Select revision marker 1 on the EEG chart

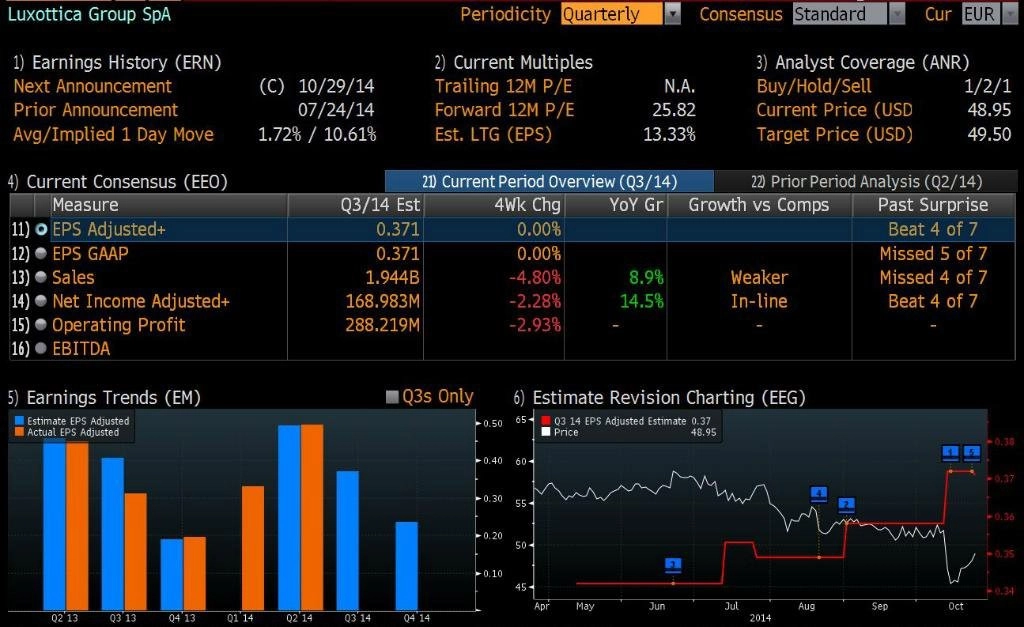point(950,452)
